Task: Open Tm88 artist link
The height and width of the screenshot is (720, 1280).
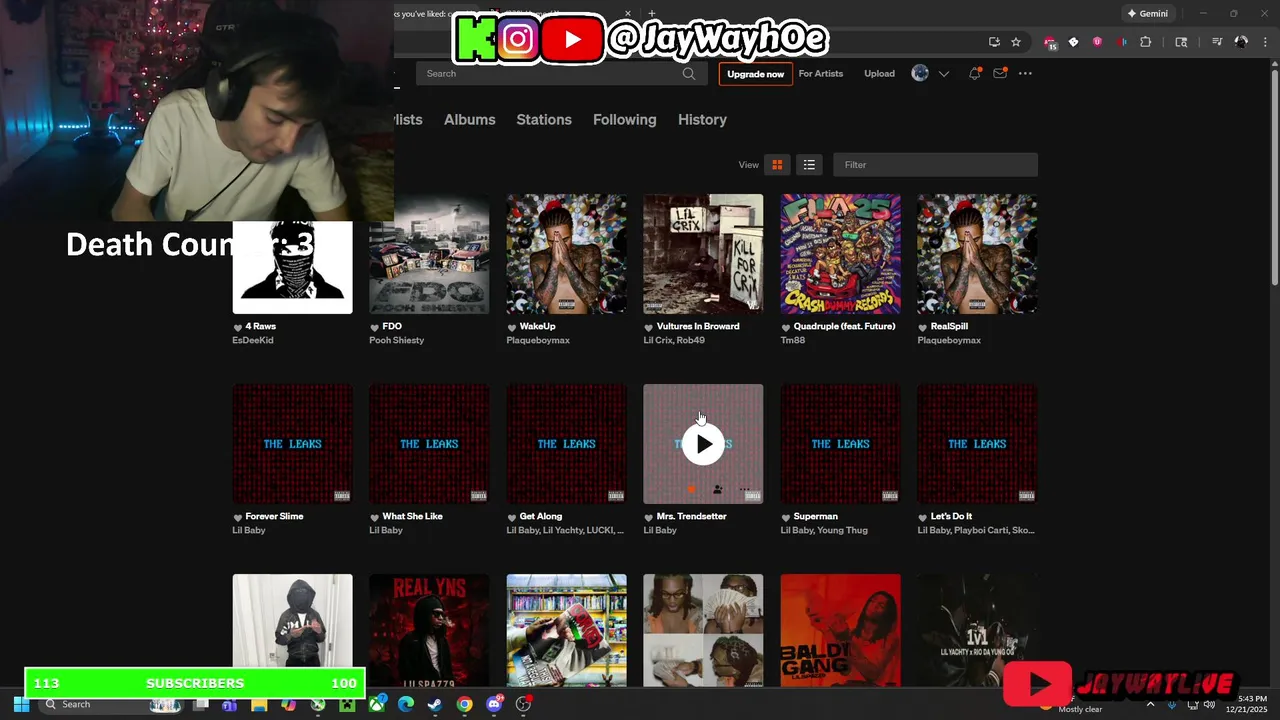Action: pos(793,340)
